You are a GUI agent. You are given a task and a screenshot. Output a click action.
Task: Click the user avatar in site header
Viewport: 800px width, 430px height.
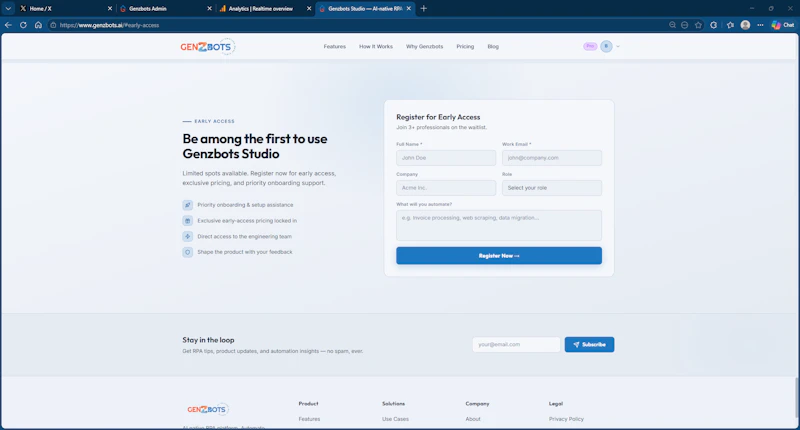(x=606, y=46)
